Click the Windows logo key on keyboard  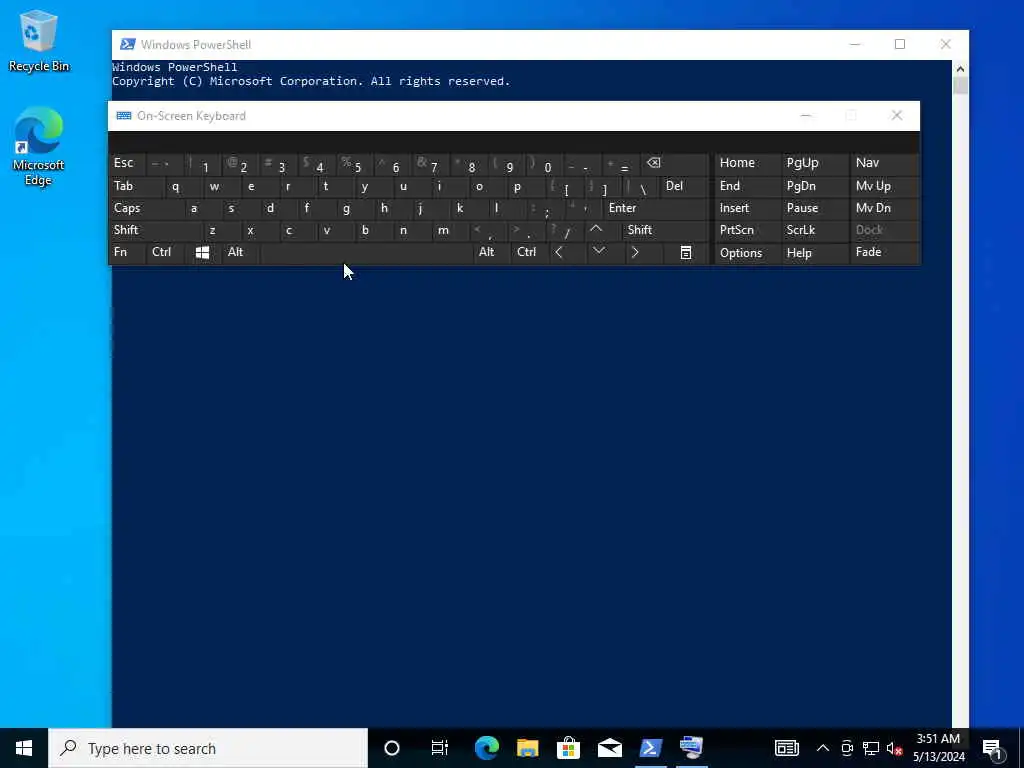click(x=202, y=253)
